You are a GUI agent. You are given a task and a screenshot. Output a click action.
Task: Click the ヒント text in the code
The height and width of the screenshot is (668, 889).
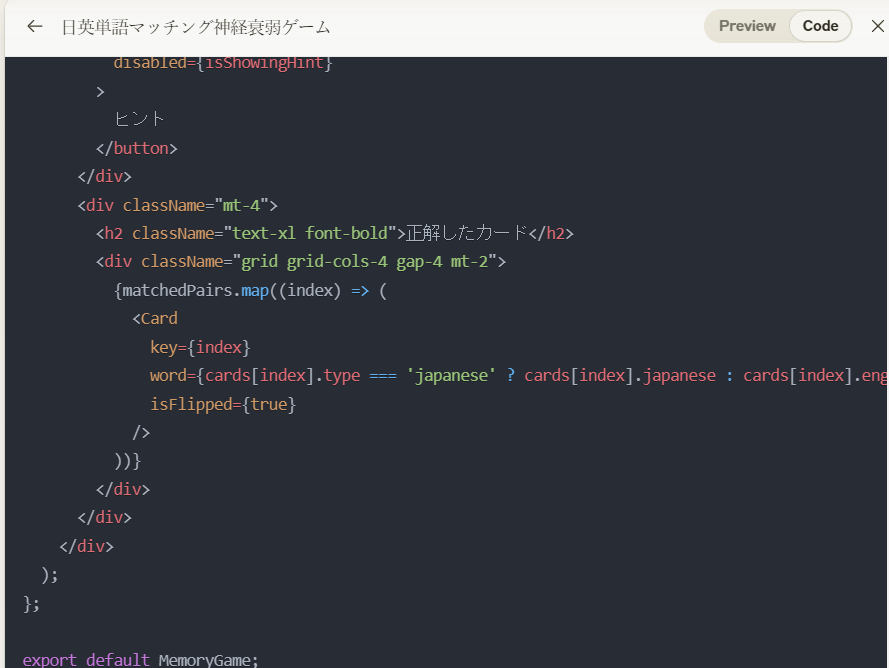pos(140,119)
